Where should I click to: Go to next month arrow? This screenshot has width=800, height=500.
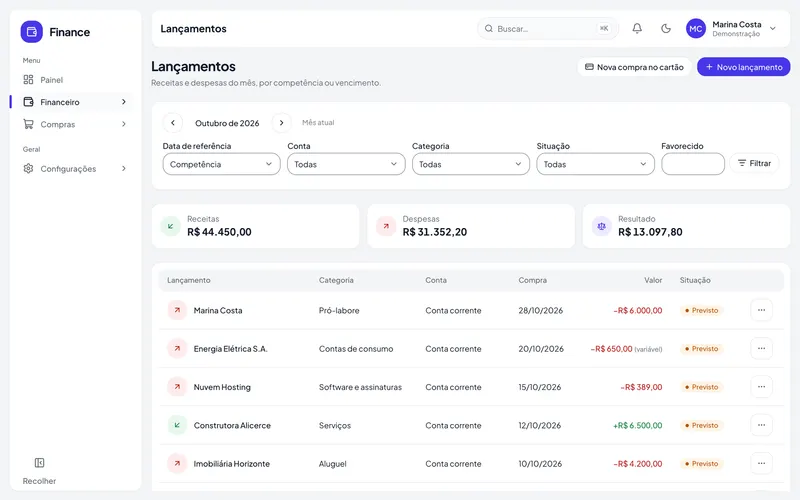click(281, 123)
